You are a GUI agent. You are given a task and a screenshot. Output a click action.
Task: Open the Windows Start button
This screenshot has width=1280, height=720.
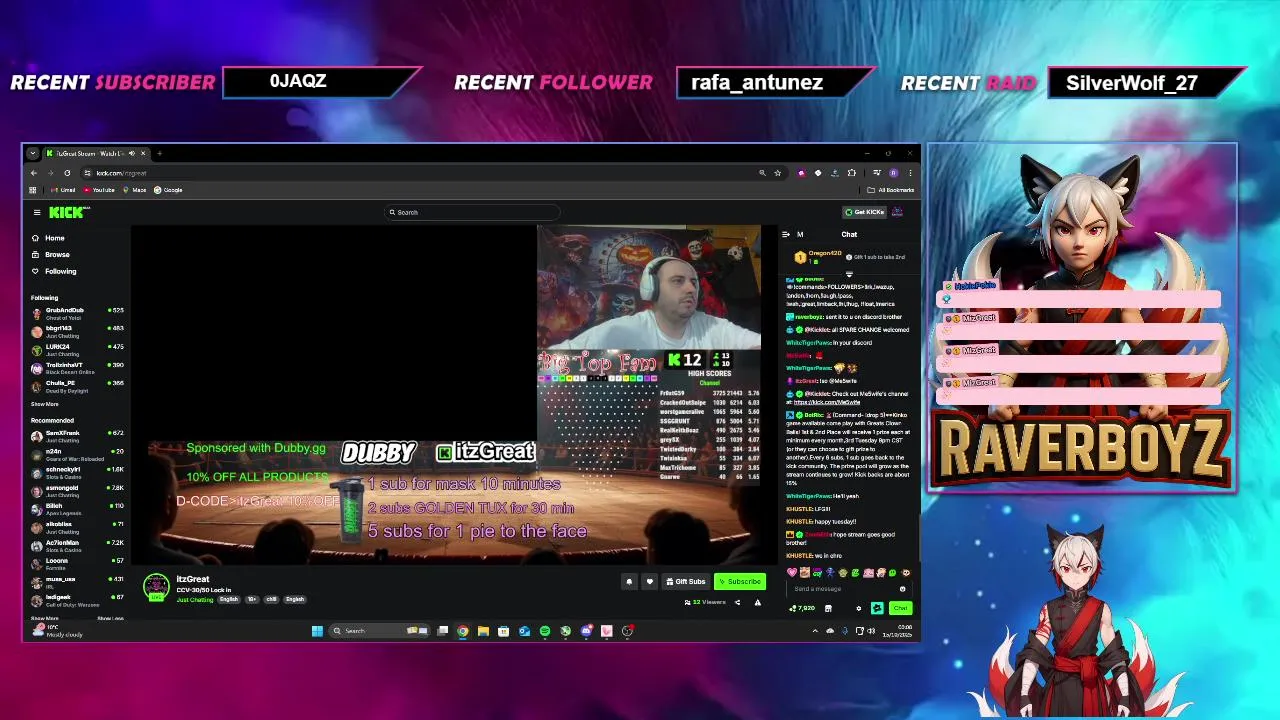[317, 631]
